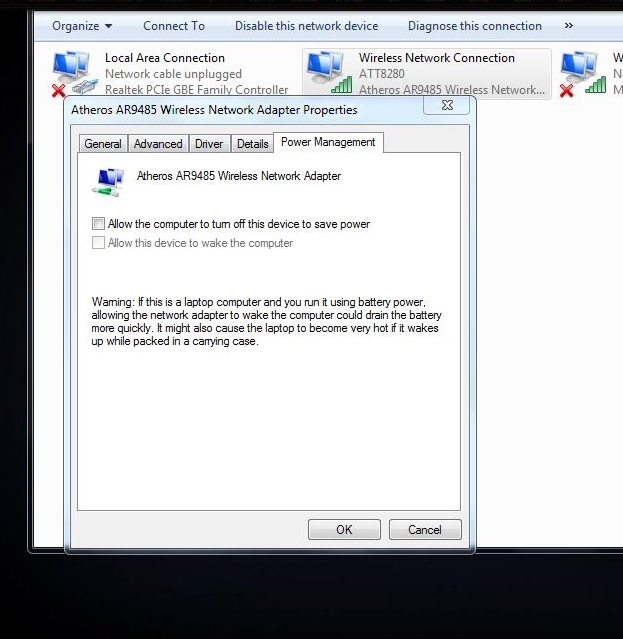
Task: Click the ATT8280 network name
Action: click(381, 74)
